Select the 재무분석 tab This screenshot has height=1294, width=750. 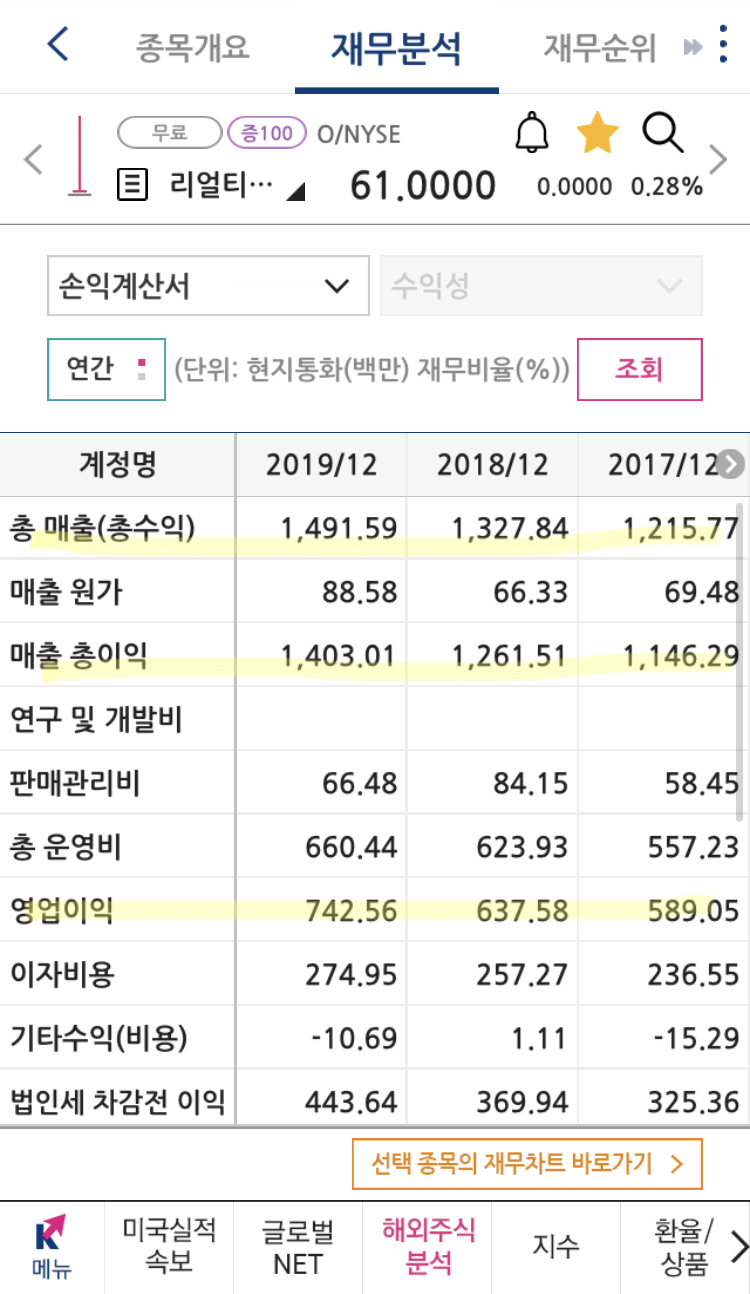(x=396, y=47)
